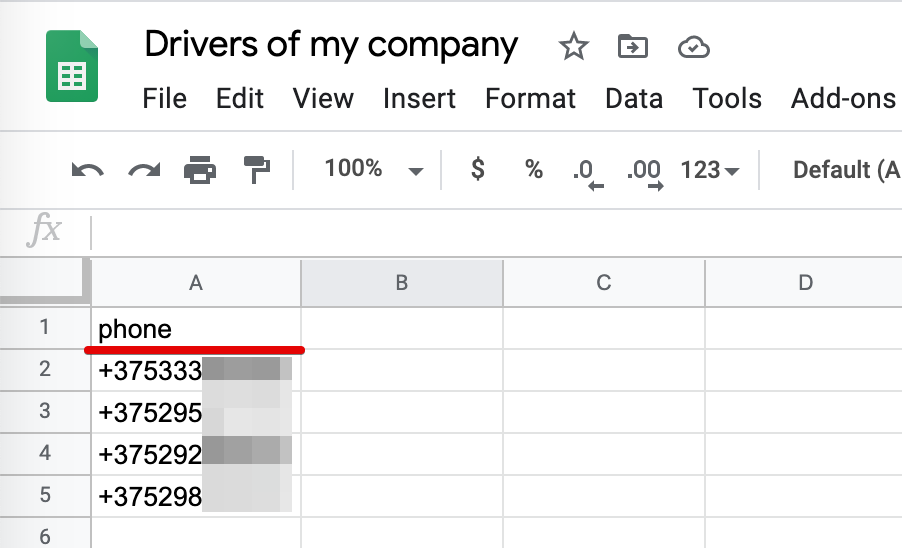Open the File menu
The image size is (902, 548).
click(164, 98)
